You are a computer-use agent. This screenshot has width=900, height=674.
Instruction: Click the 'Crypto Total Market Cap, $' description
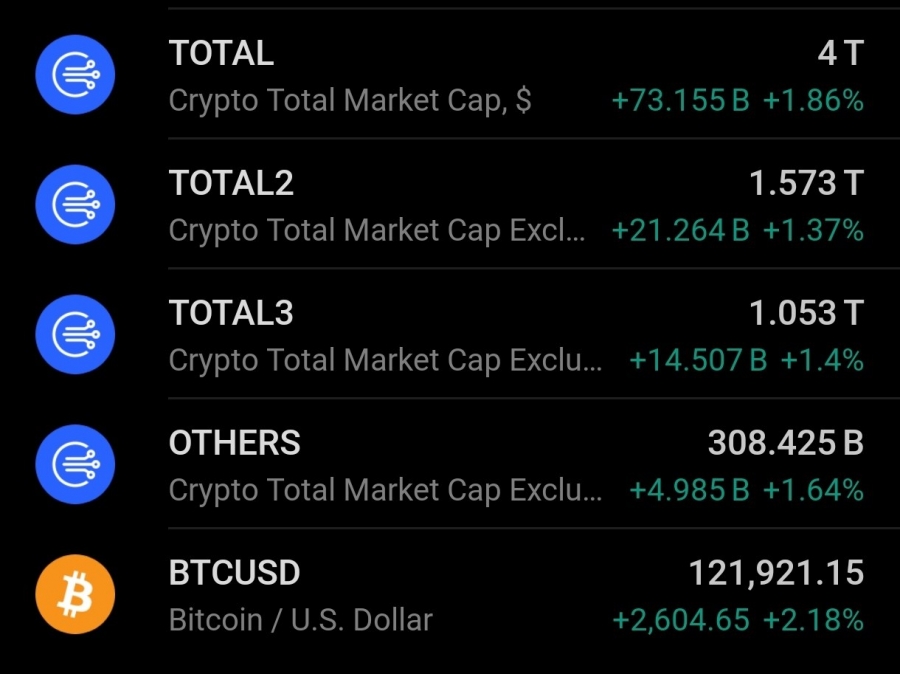(350, 101)
